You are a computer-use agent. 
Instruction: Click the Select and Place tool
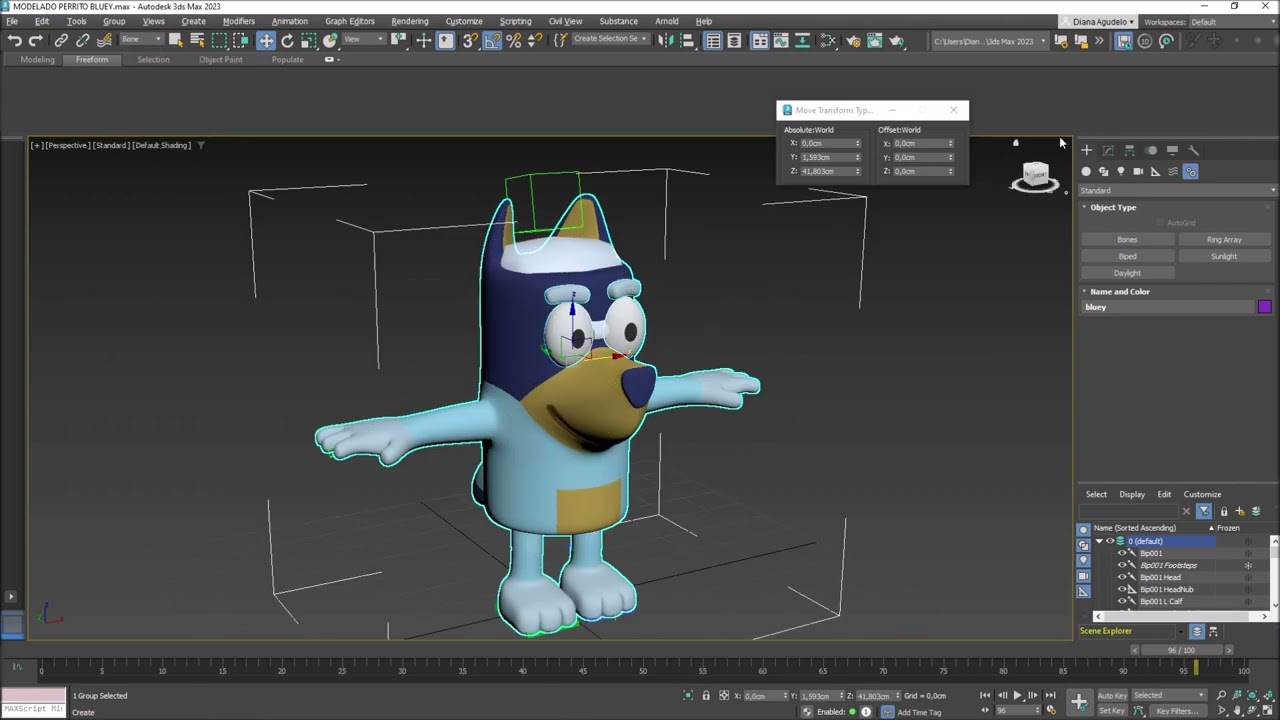tap(330, 40)
